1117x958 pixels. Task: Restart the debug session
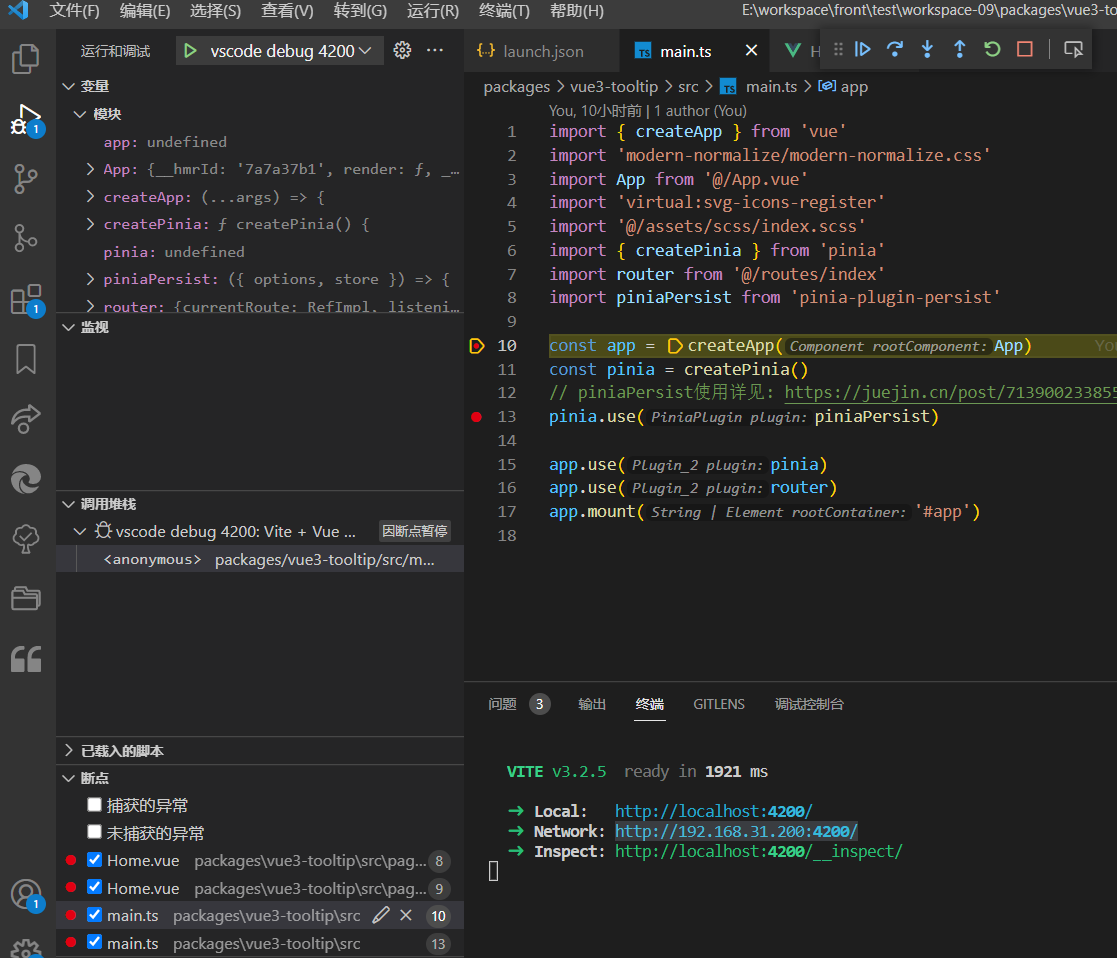point(992,49)
